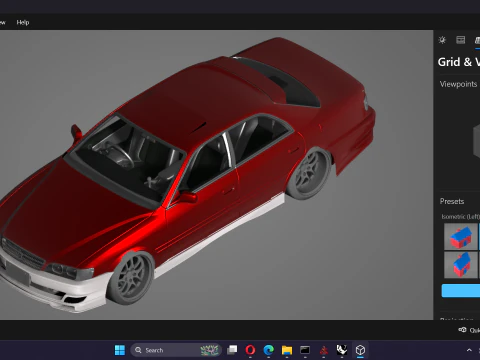
Task: Open File Explorer from the taskbar
Action: (x=287, y=350)
